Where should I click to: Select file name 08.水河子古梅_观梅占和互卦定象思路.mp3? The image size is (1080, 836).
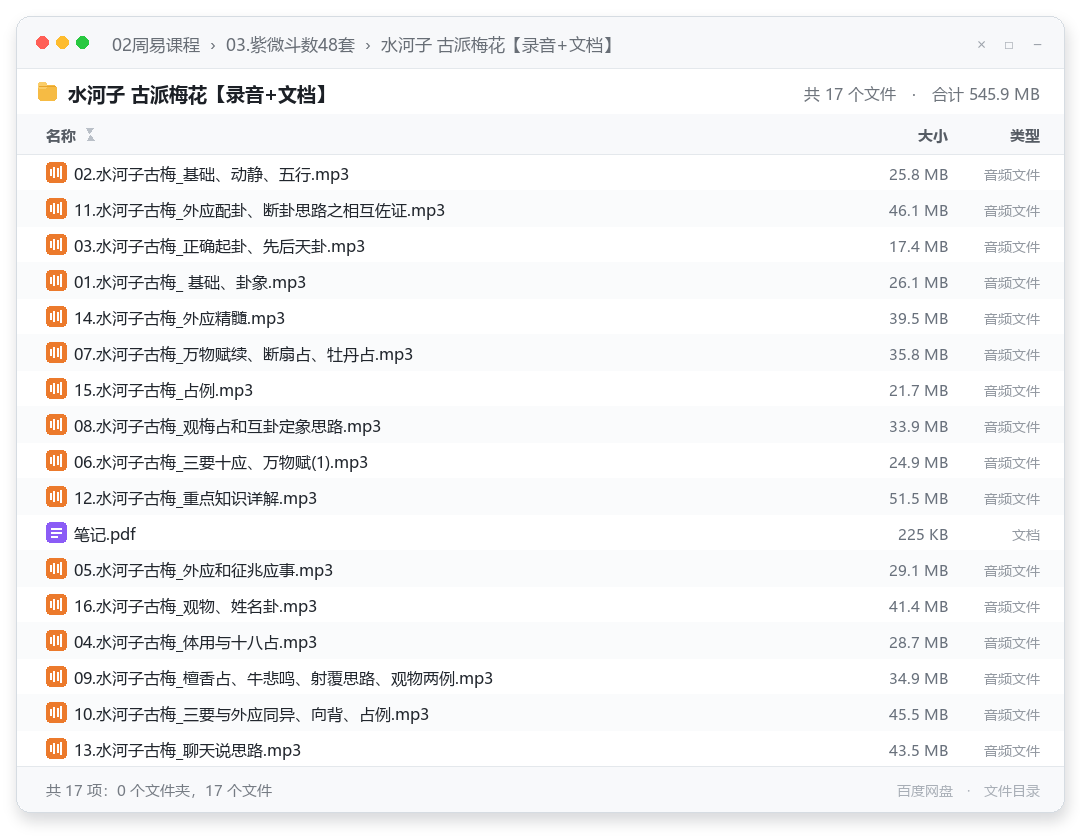point(227,426)
